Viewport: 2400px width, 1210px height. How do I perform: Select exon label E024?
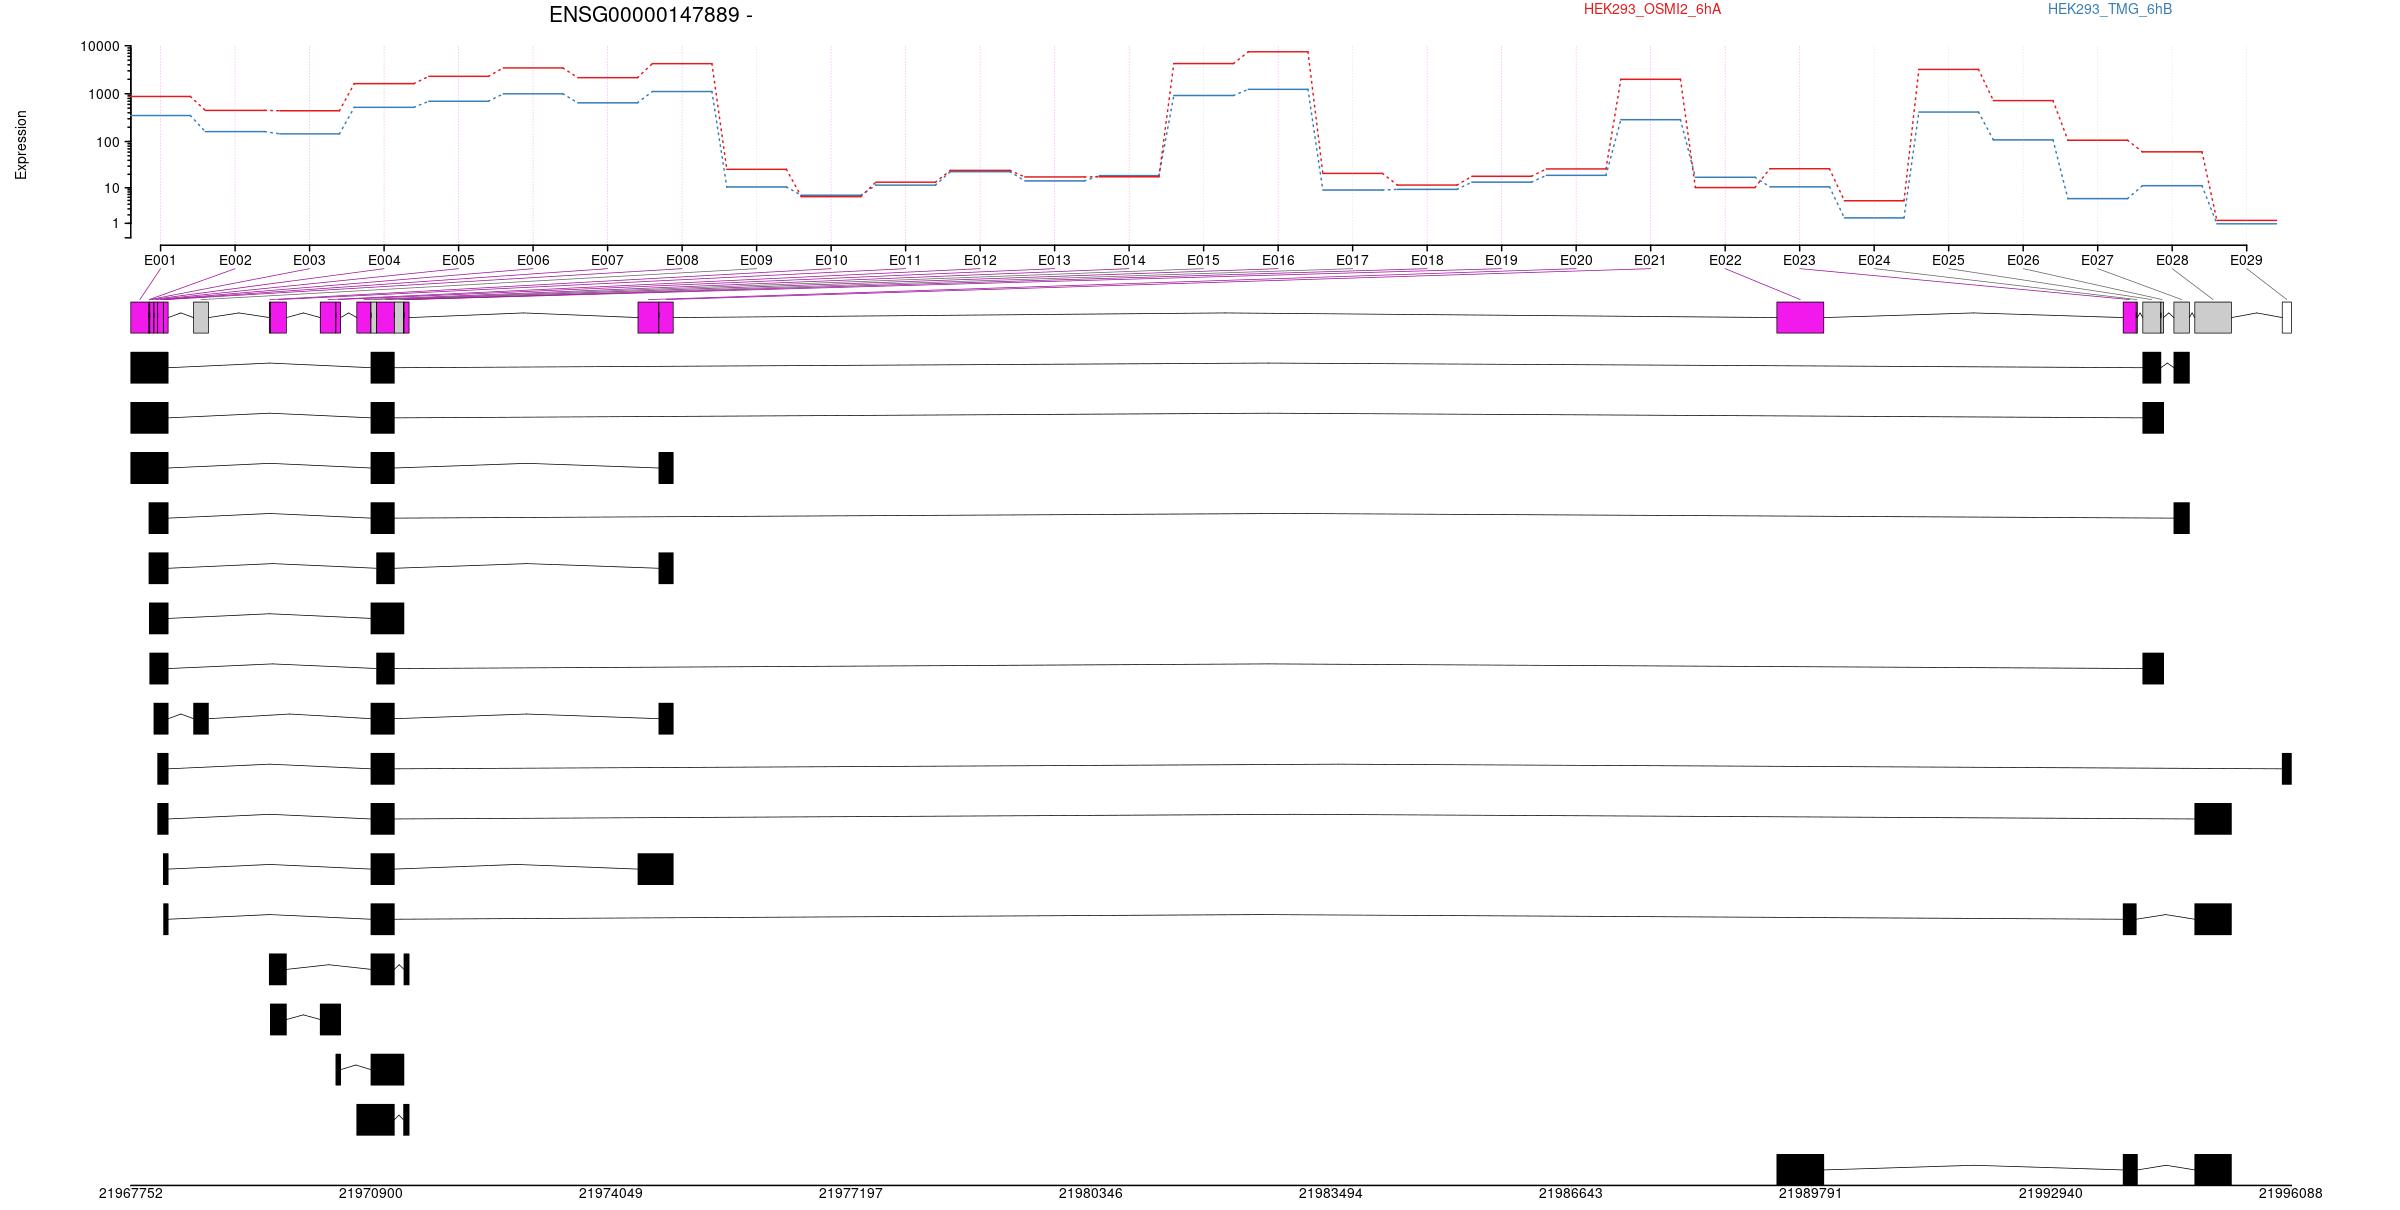coord(1874,260)
